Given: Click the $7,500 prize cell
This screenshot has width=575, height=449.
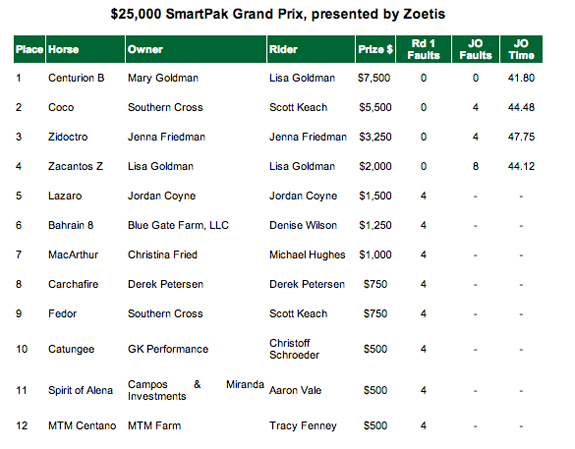Looking at the screenshot, I should (x=374, y=78).
